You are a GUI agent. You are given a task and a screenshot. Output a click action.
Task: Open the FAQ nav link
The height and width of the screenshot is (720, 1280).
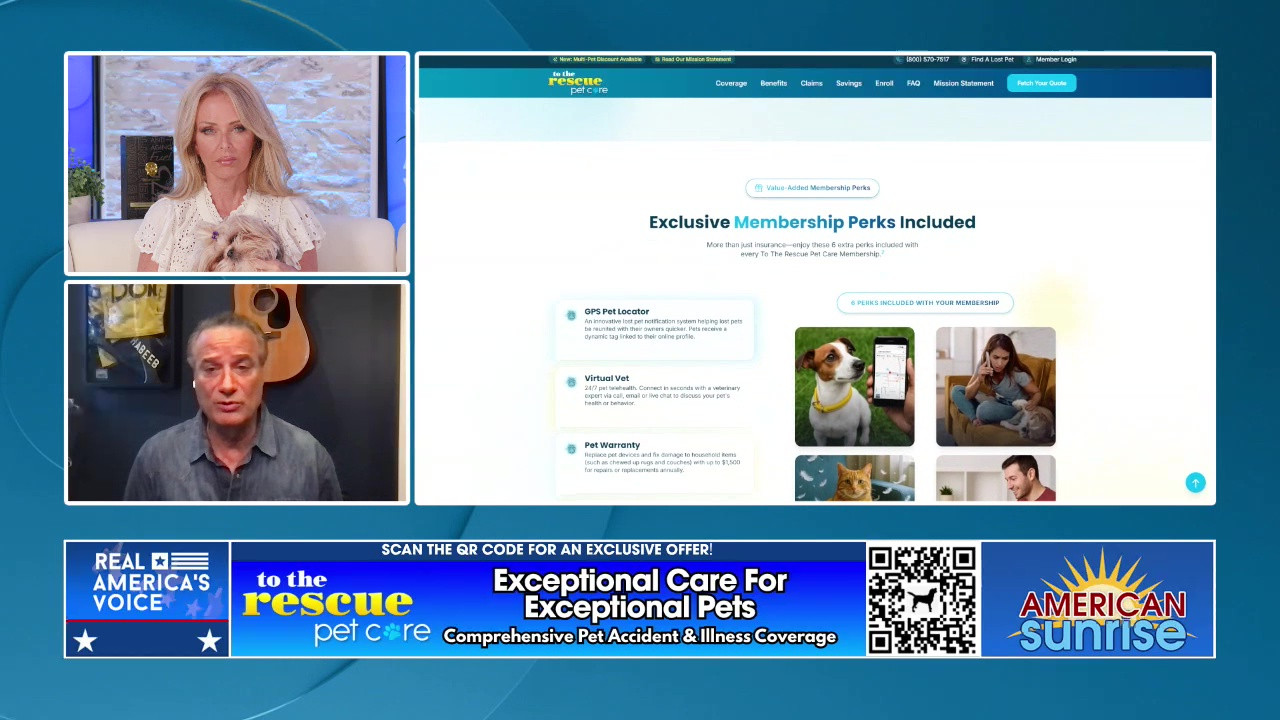point(913,84)
